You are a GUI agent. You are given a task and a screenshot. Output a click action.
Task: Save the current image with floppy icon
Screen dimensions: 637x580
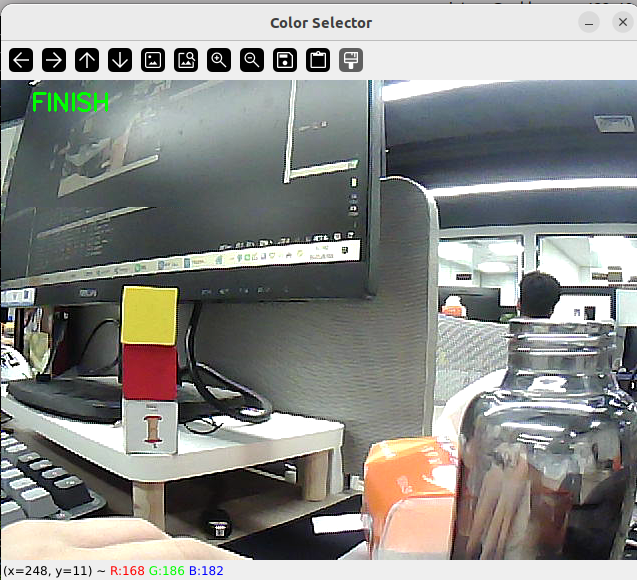(x=285, y=60)
